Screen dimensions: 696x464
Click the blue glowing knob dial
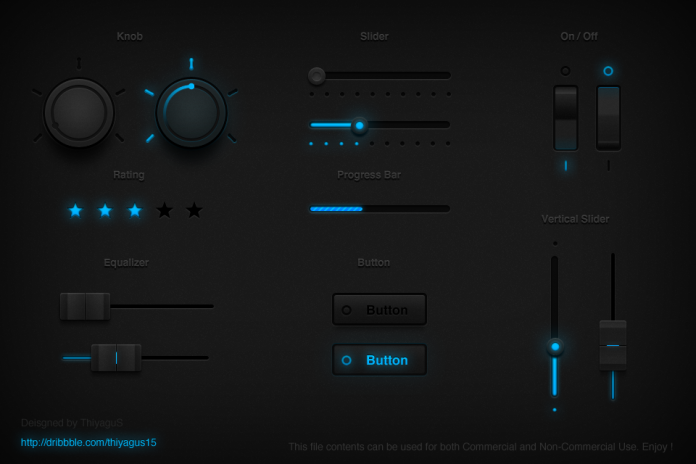click(191, 113)
